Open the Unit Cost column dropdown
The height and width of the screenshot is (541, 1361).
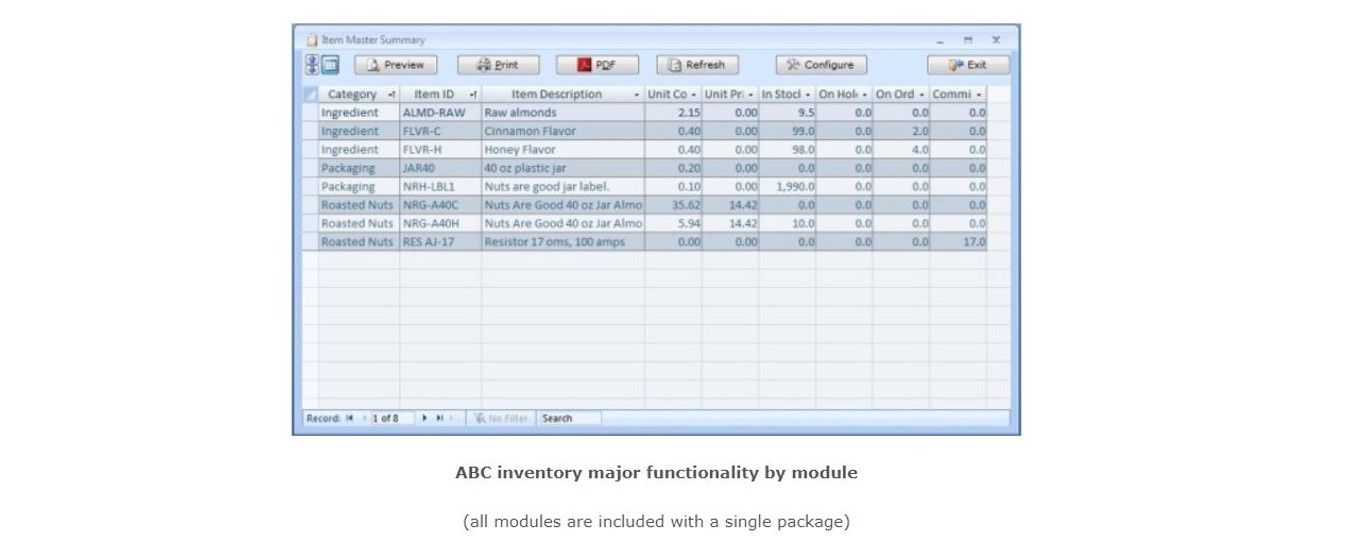694,94
